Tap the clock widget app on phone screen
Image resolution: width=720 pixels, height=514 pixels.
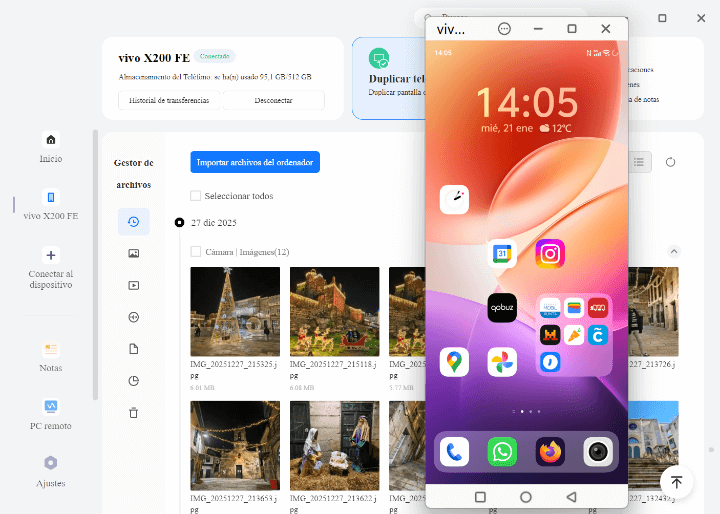point(454,199)
